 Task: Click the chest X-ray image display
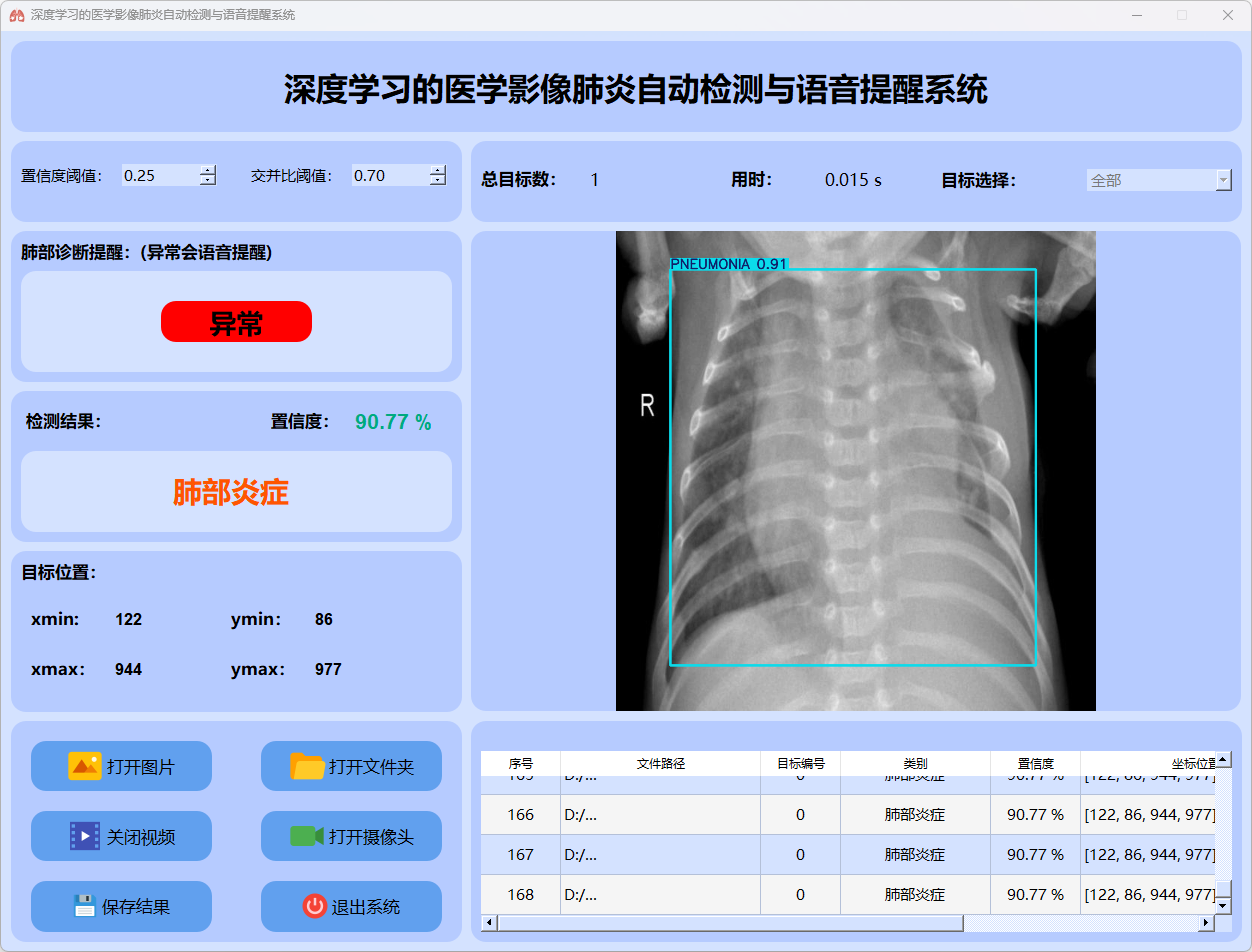856,471
